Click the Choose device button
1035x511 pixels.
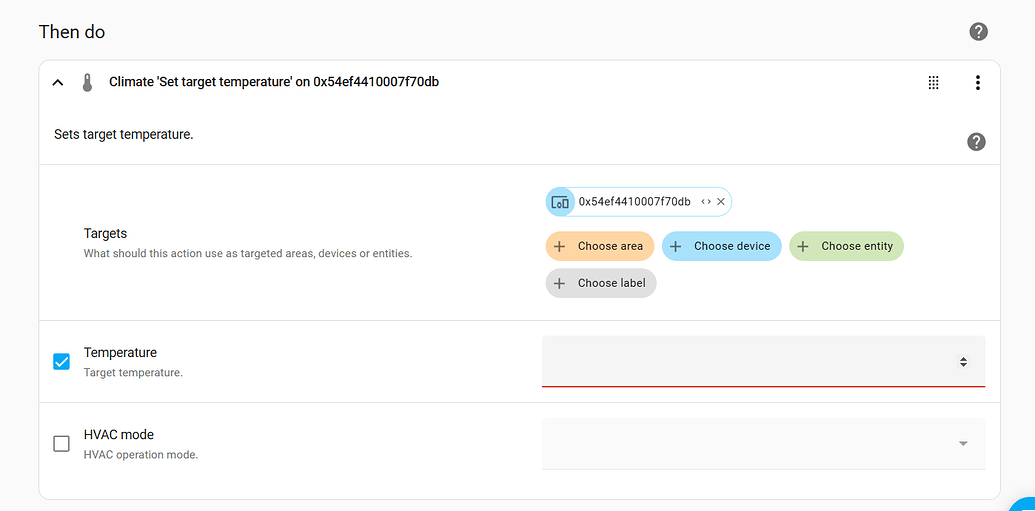[721, 246]
